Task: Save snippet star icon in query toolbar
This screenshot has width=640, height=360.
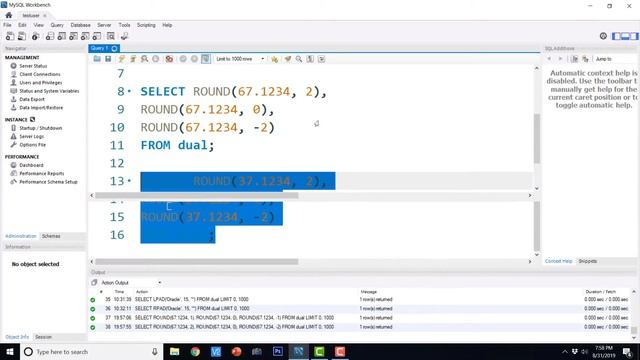Action: click(275, 59)
